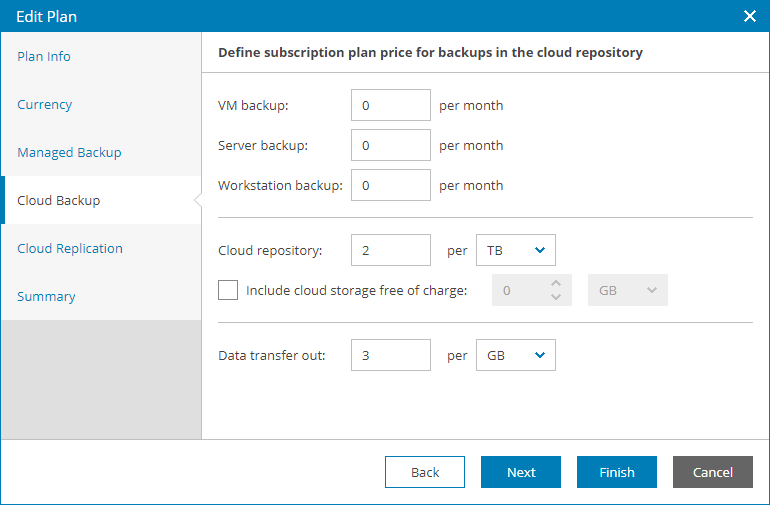Select the Cloud Backup step

(59, 200)
